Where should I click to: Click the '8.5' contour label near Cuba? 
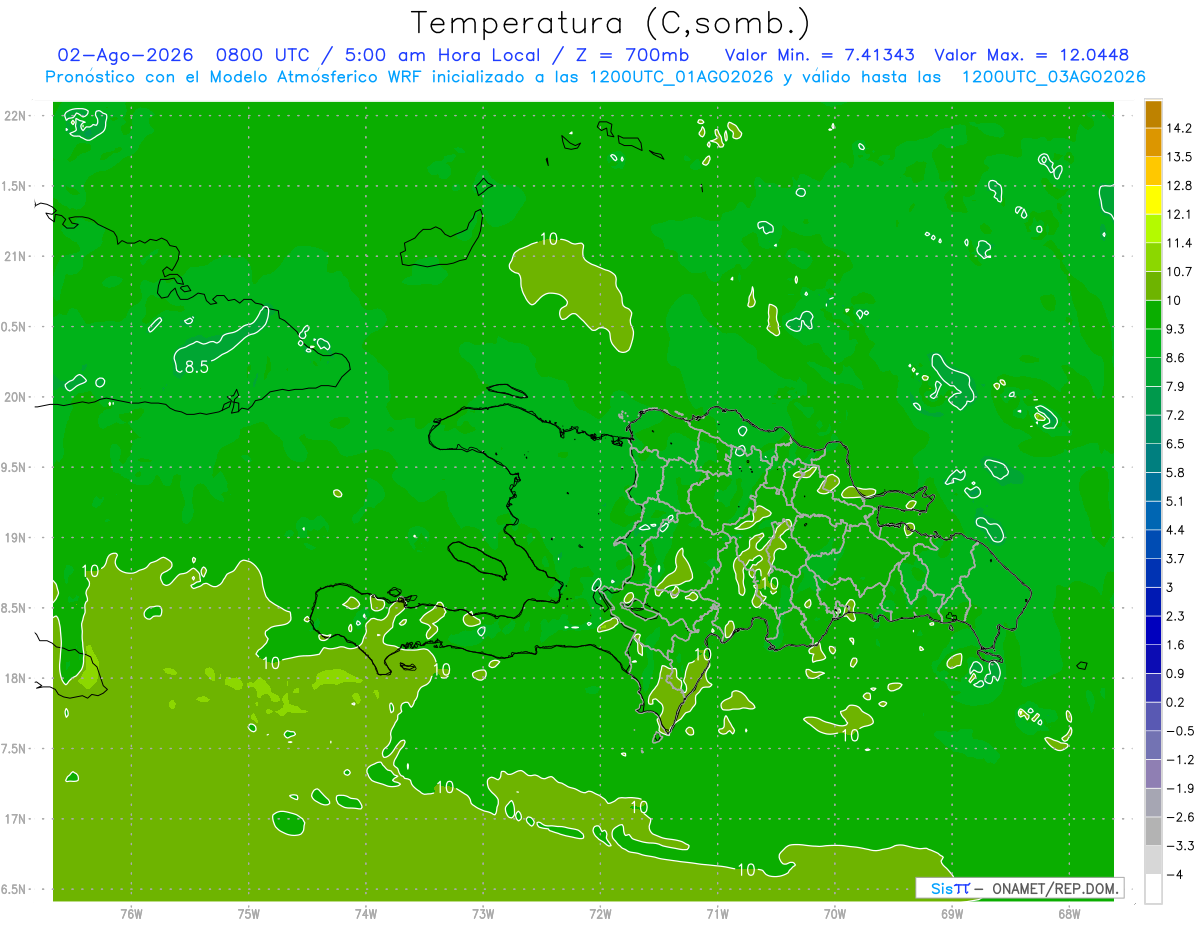tap(196, 367)
